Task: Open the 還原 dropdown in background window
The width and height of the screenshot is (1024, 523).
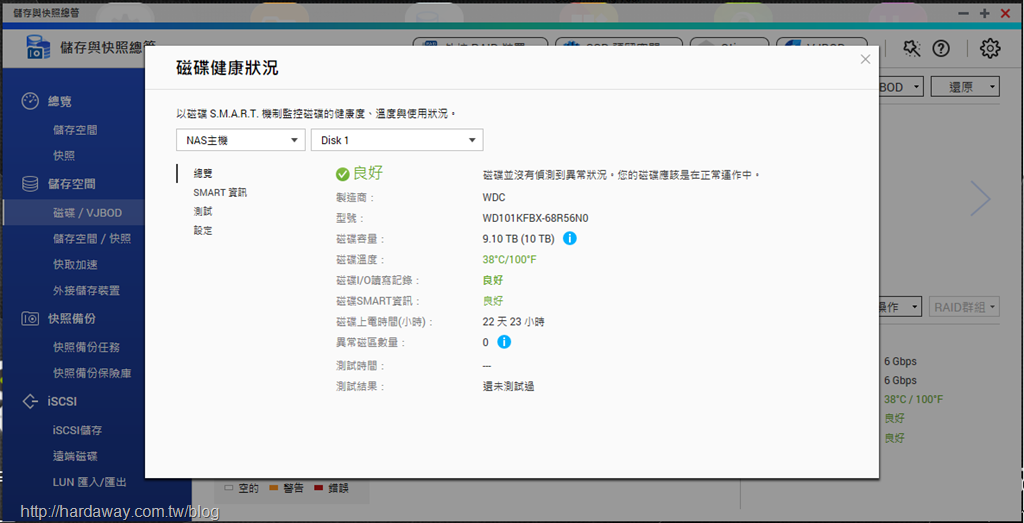Action: (x=965, y=87)
